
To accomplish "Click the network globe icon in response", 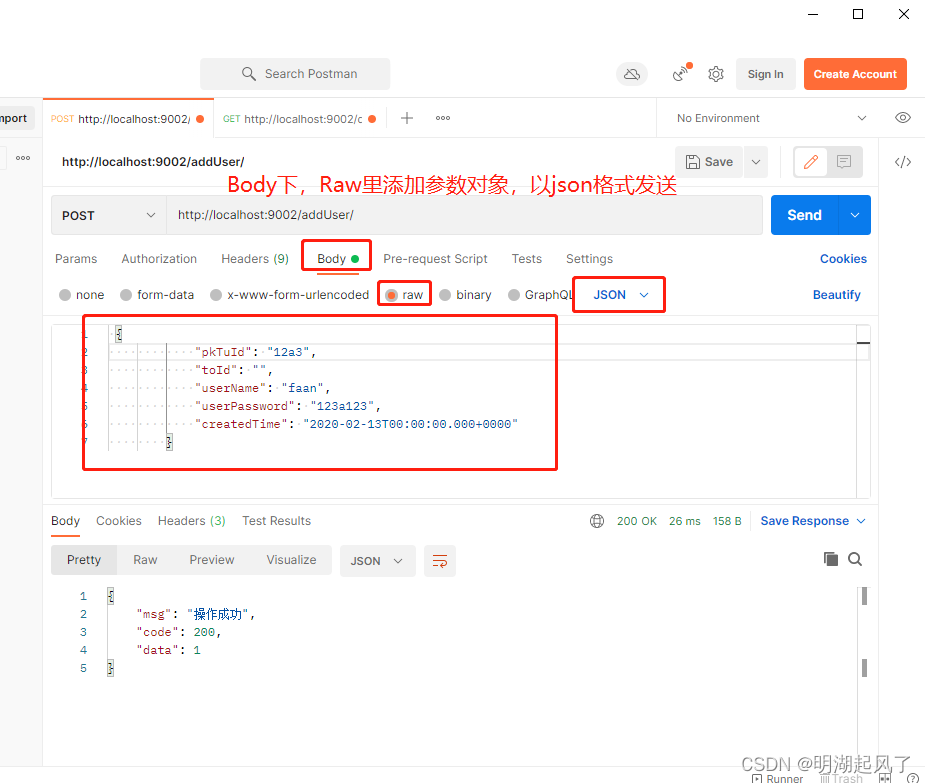I will coord(597,521).
